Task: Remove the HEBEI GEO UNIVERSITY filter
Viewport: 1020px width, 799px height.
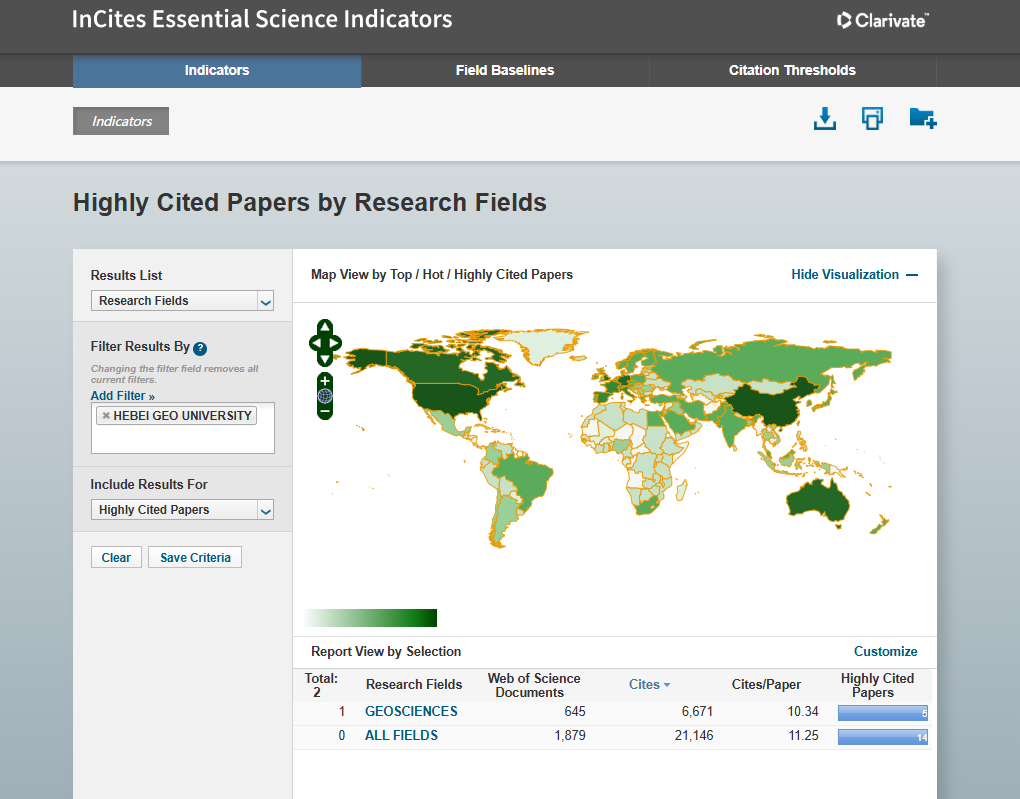Action: click(x=105, y=416)
